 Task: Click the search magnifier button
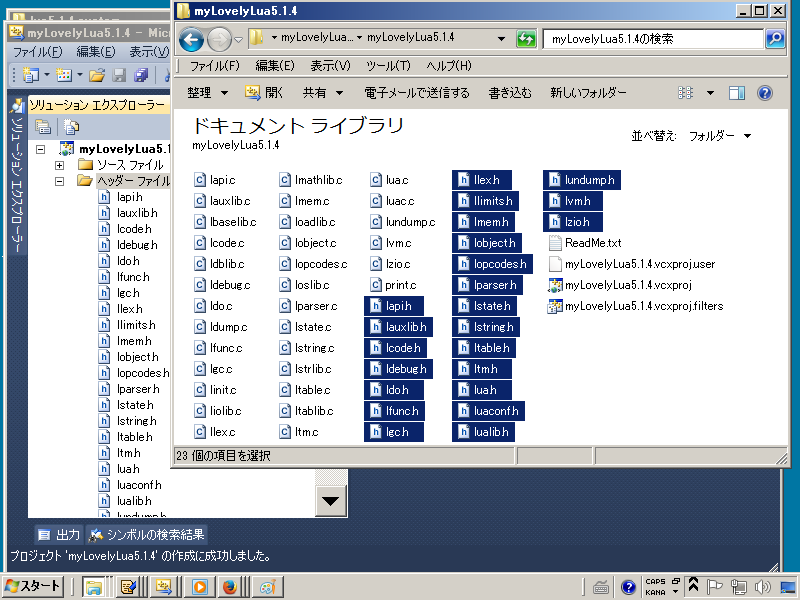(775, 38)
